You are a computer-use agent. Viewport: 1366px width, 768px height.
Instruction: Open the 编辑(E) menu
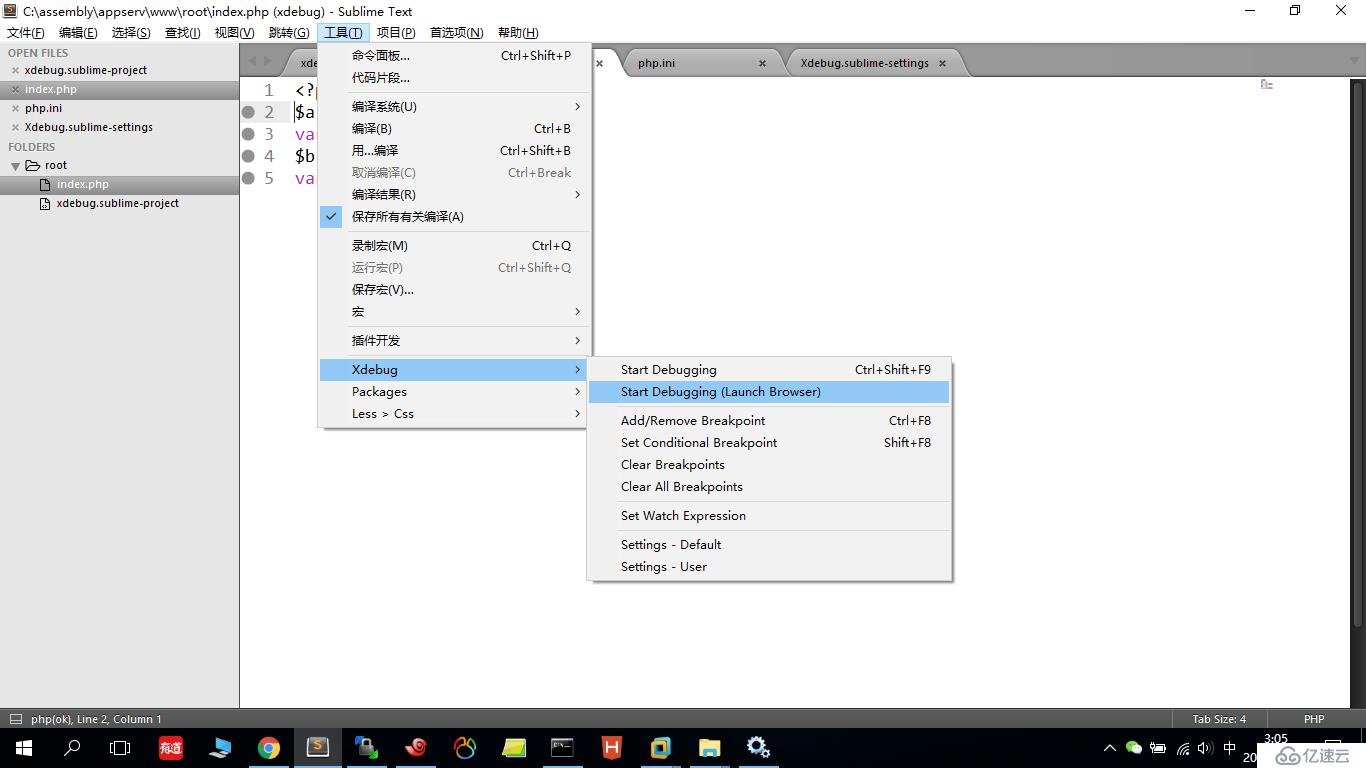pyautogui.click(x=78, y=33)
